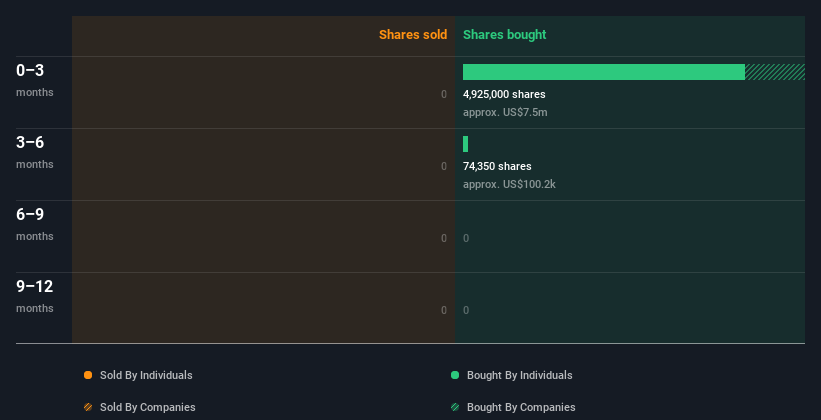Click the striped Bought By Companies legend icon
Viewport: 821px width, 420px height.
coord(455,407)
